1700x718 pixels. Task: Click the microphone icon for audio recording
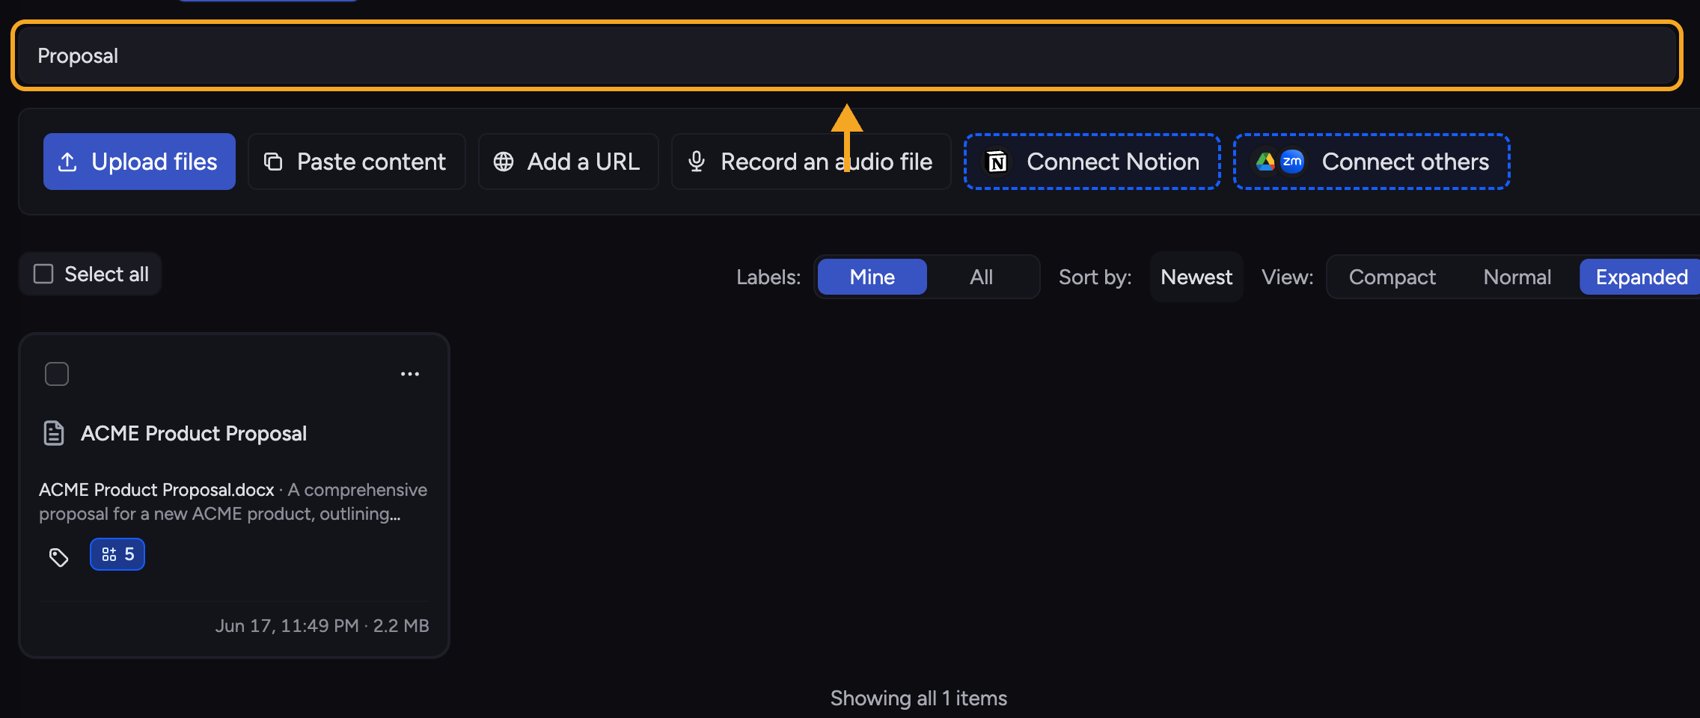click(697, 161)
